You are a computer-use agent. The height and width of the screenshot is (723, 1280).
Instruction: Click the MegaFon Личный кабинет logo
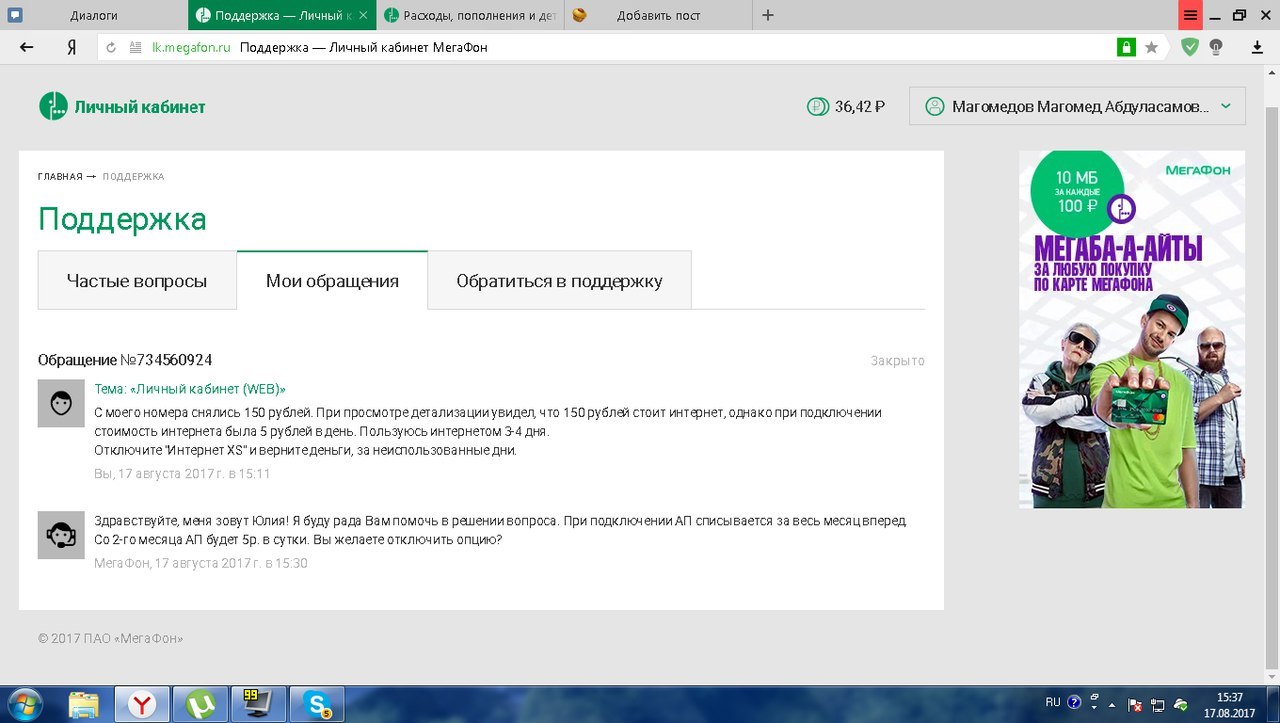point(122,106)
